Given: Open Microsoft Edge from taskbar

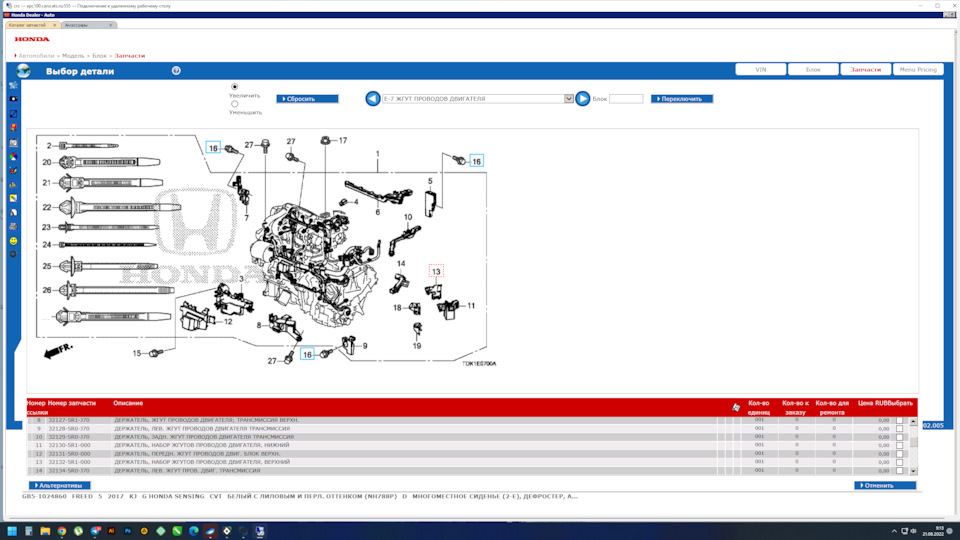Looking at the screenshot, I should [x=194, y=531].
